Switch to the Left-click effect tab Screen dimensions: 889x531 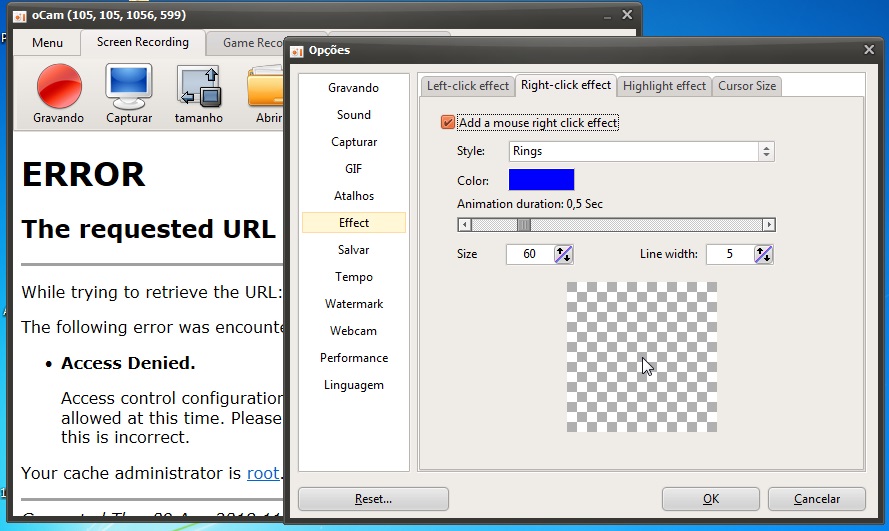pos(467,86)
